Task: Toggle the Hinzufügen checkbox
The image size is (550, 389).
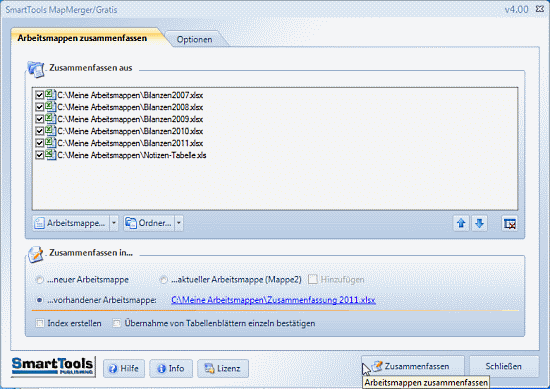Action: tap(313, 279)
